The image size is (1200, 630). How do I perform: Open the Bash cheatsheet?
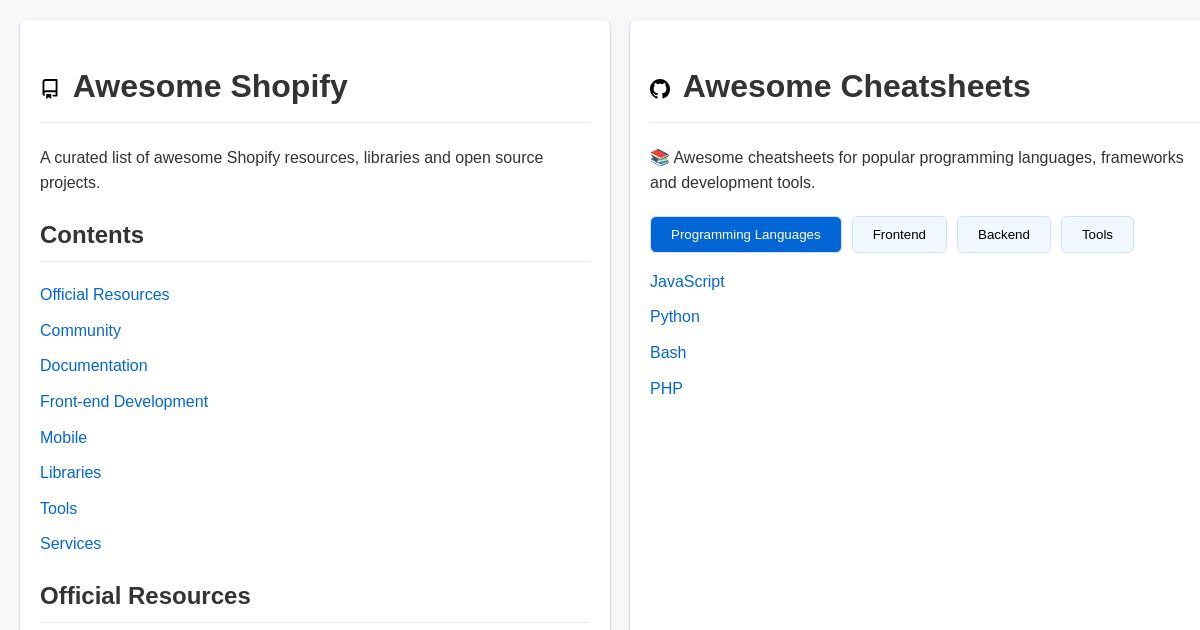(x=668, y=353)
